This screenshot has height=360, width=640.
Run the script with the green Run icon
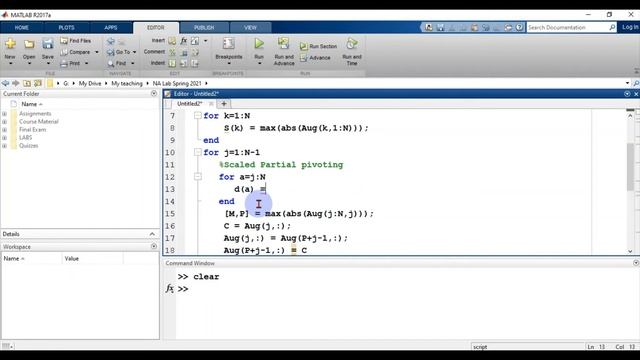click(x=259, y=43)
